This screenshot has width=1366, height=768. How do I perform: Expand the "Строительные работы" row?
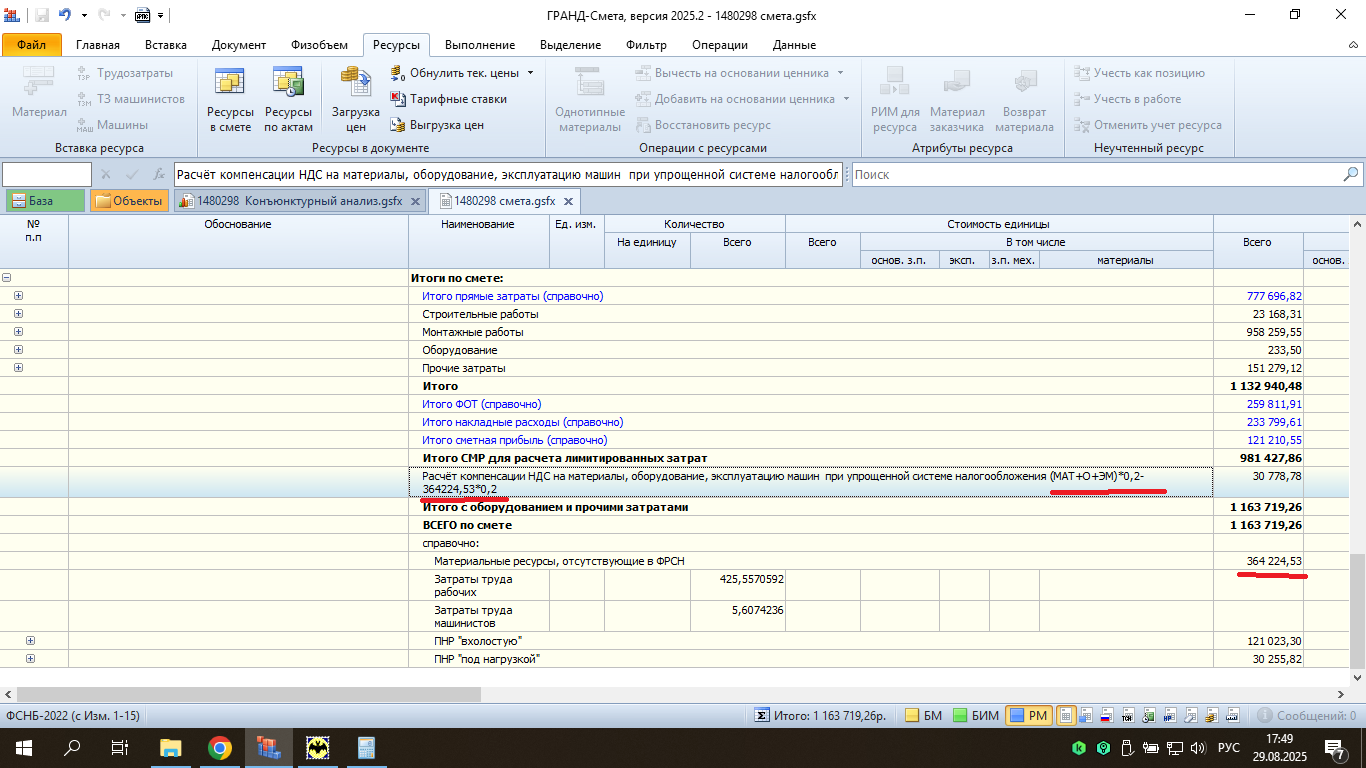pos(18,314)
